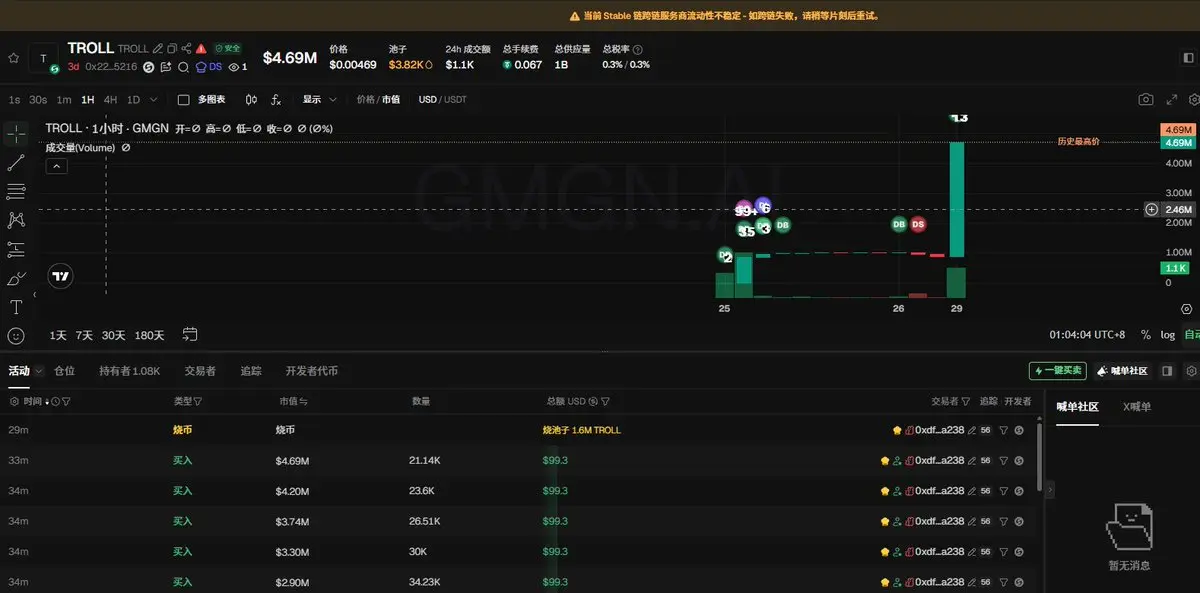Viewport: 1200px width, 593px height.
Task: Select the trend line drawing tool
Action: [x=16, y=162]
